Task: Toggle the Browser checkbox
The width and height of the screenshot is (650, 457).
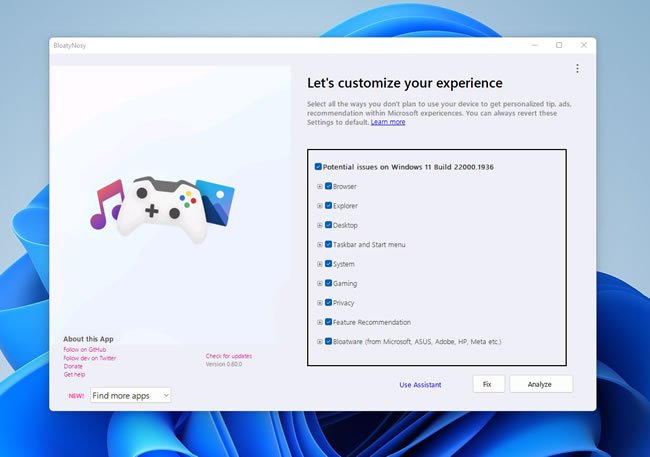Action: (328, 186)
